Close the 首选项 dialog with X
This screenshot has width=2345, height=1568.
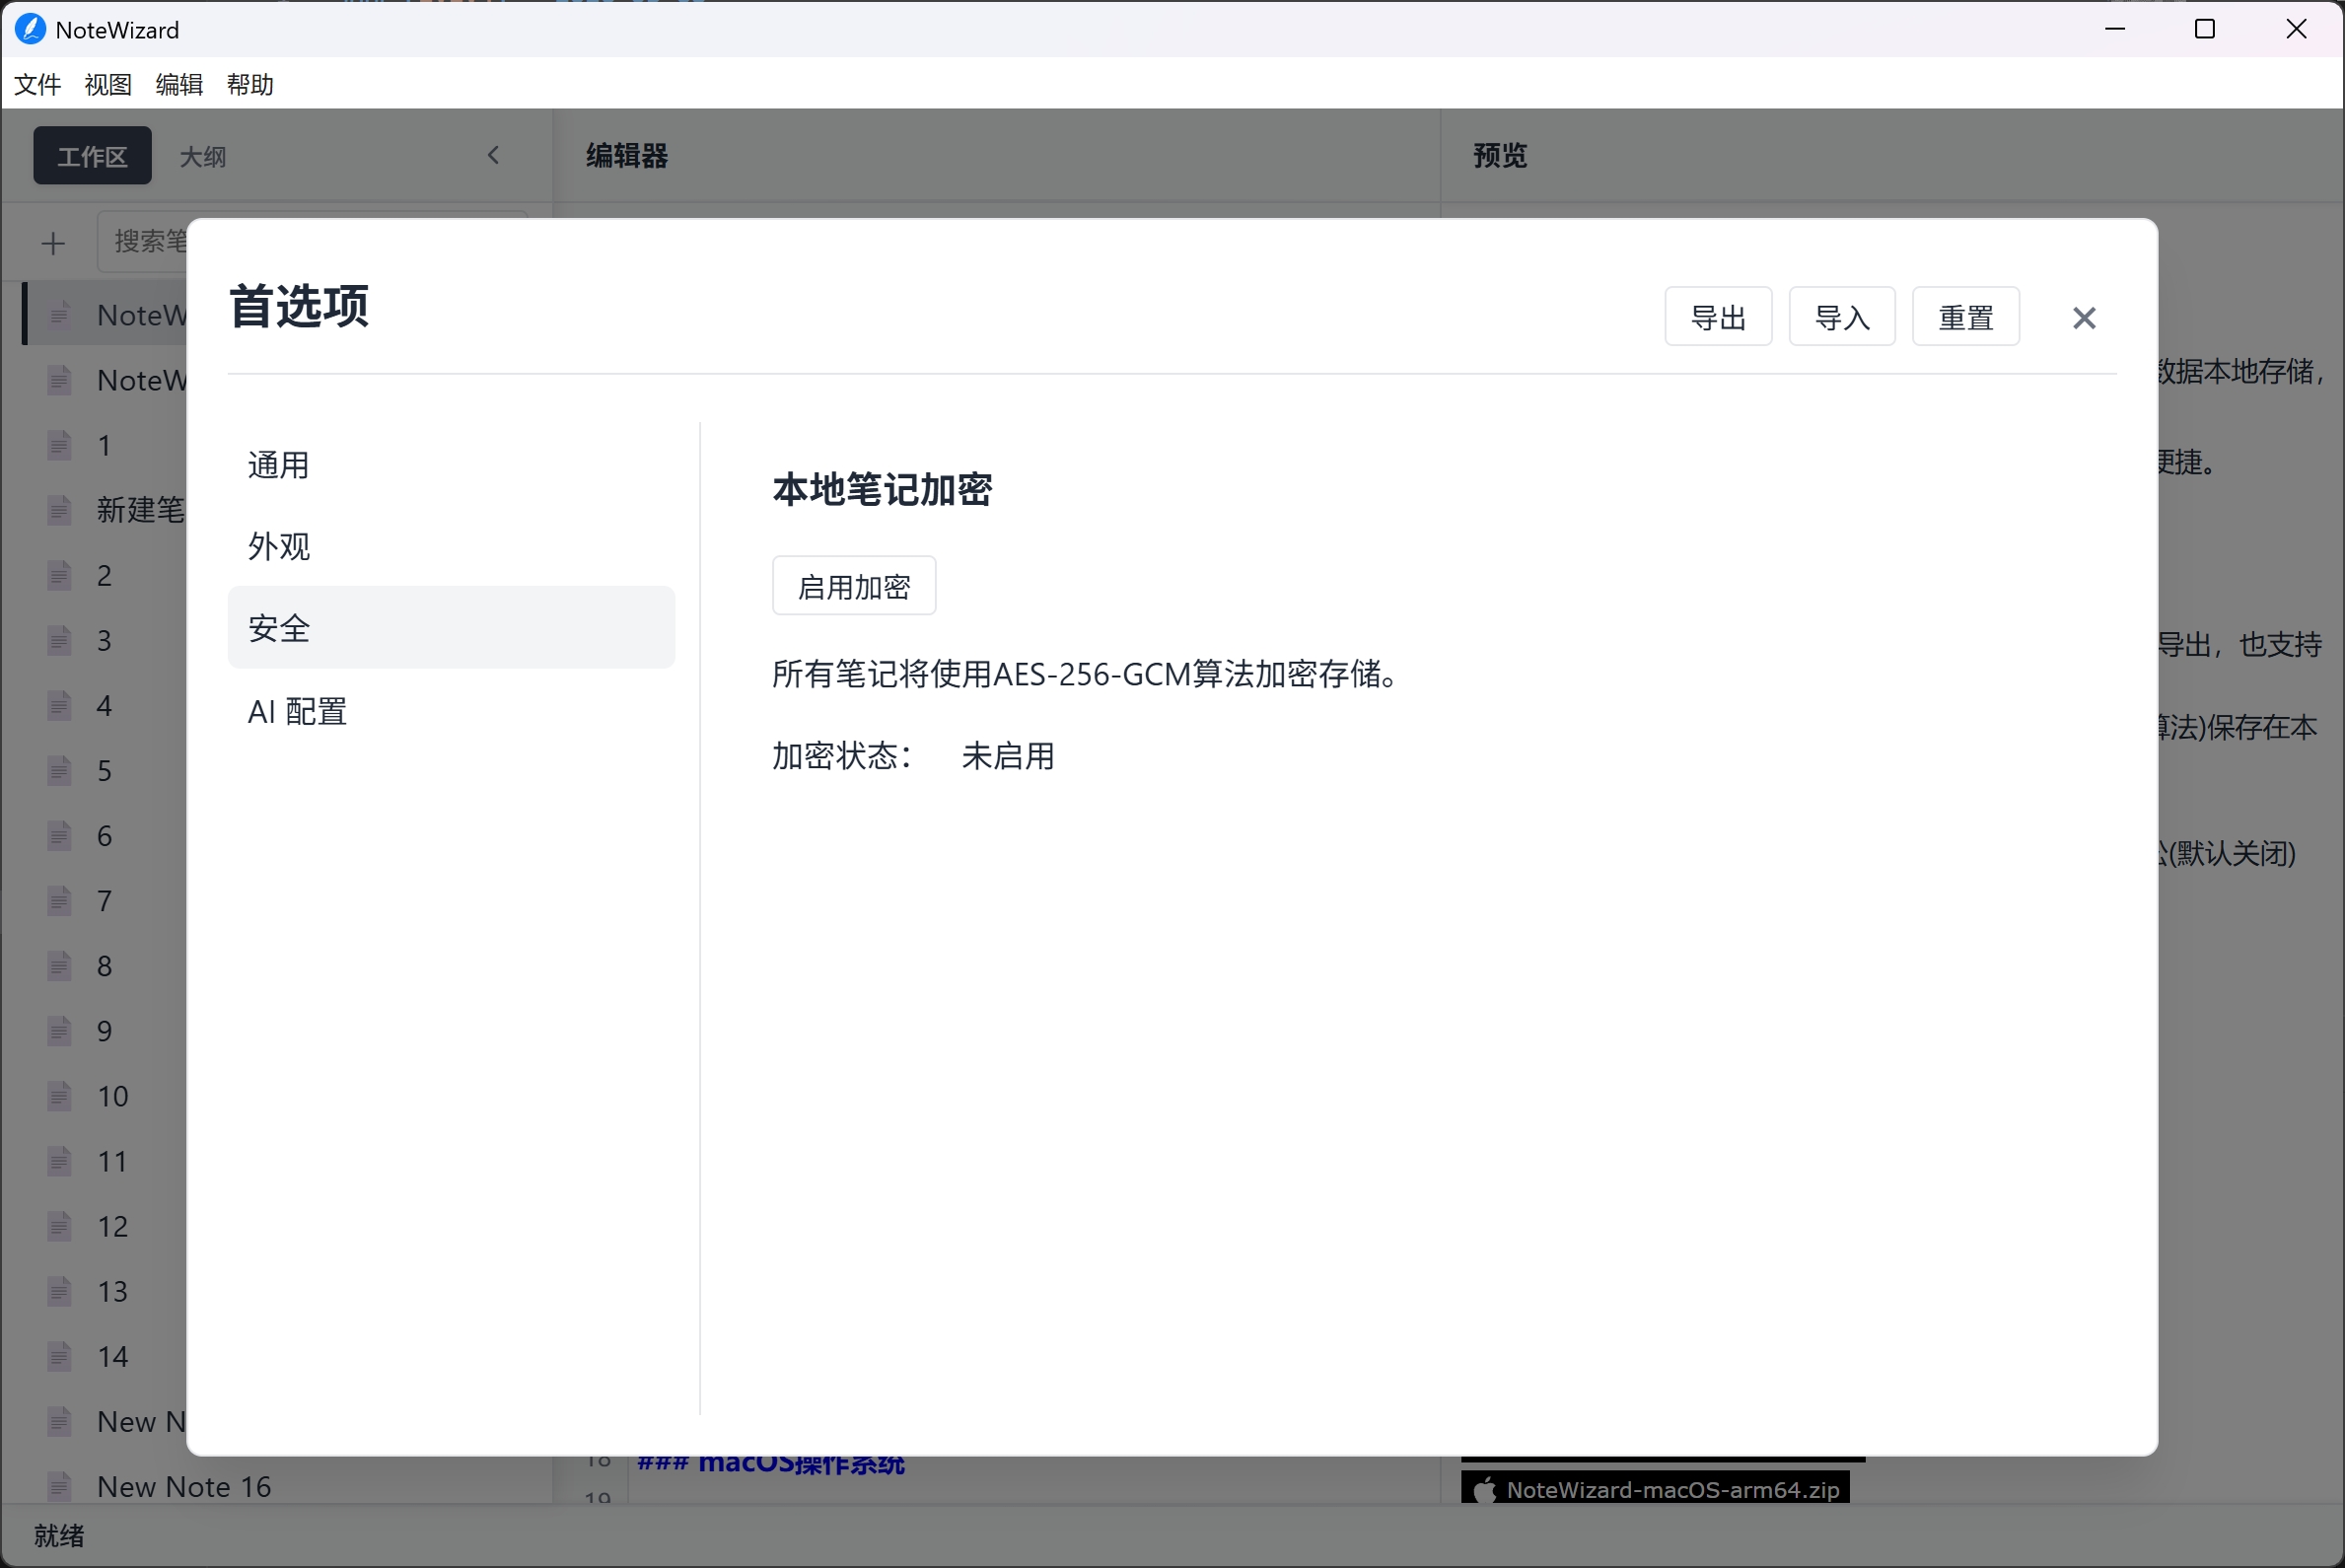[x=2084, y=318]
